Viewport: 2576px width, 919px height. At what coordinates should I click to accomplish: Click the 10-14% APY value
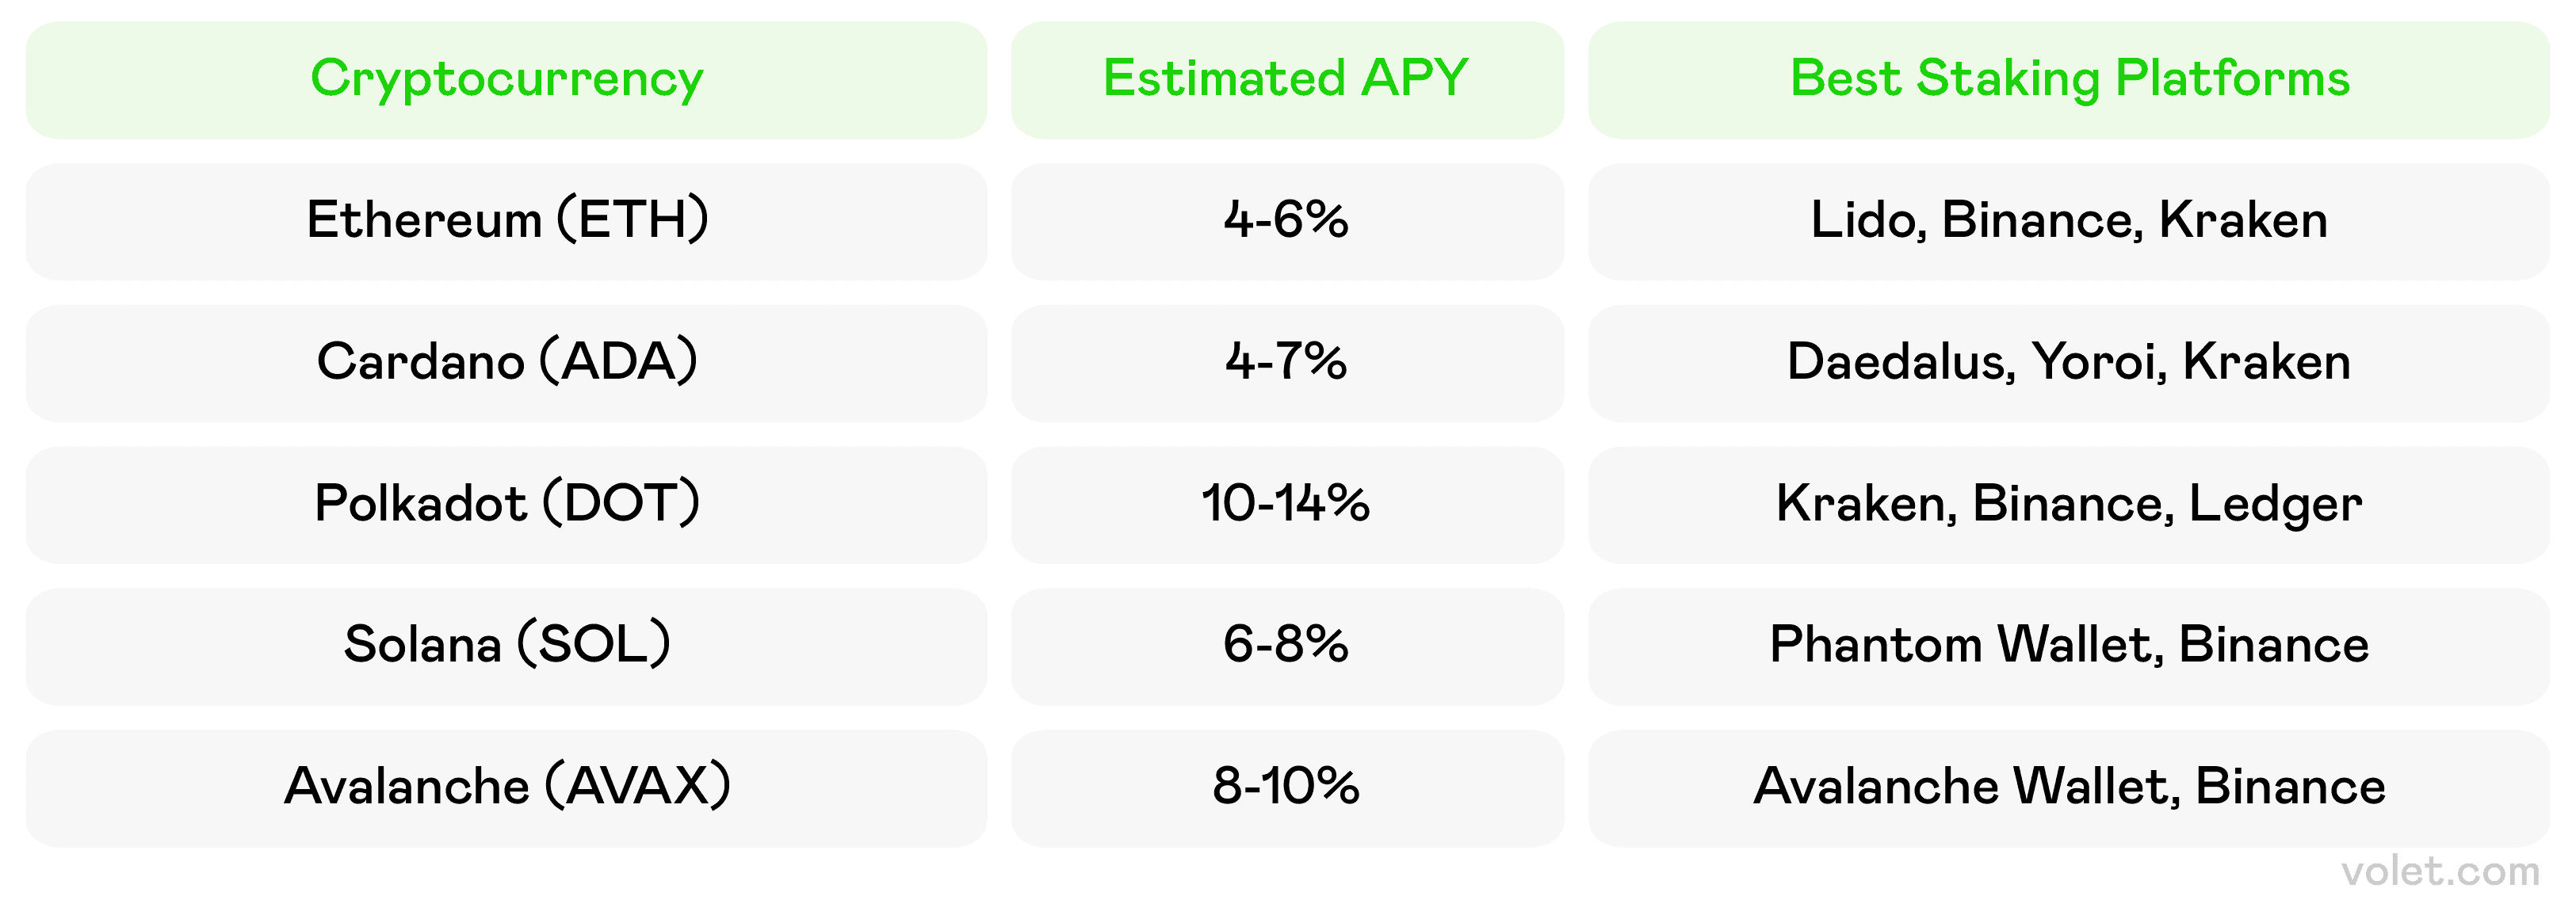click(1286, 504)
